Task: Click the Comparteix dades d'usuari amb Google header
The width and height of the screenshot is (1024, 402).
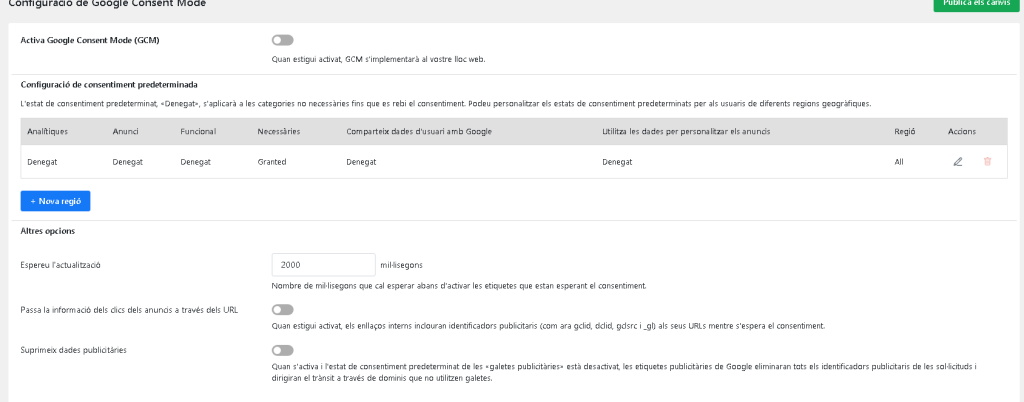Action: click(417, 132)
